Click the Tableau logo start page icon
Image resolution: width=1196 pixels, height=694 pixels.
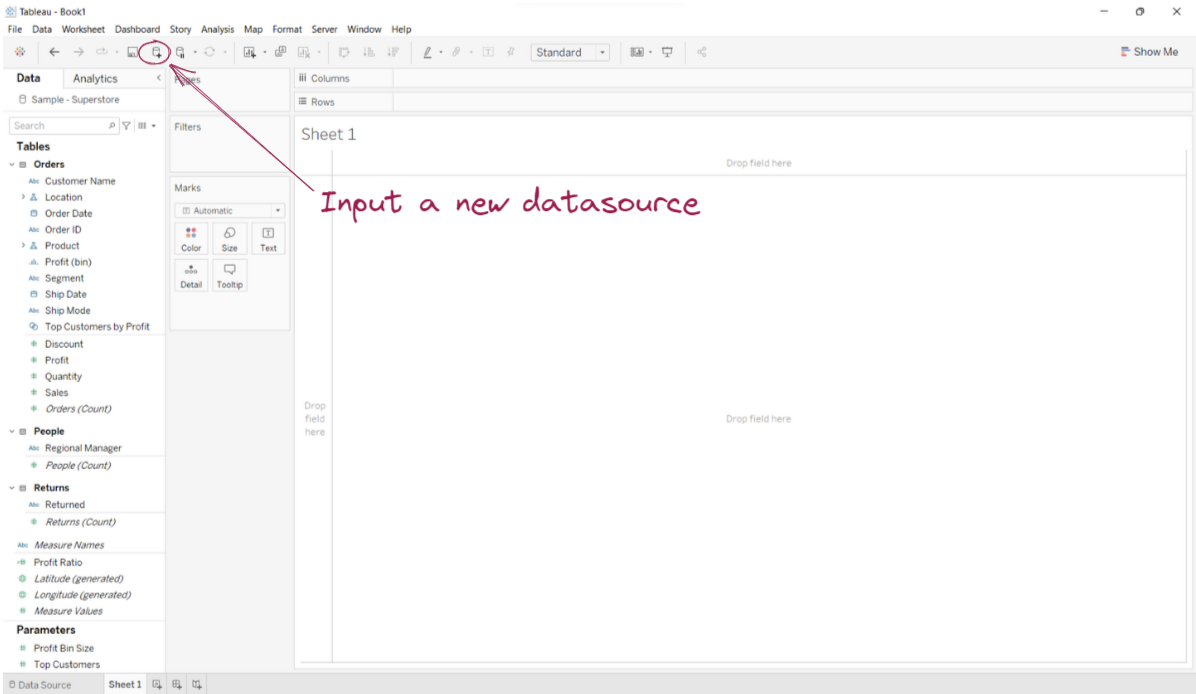pyautogui.click(x=20, y=52)
